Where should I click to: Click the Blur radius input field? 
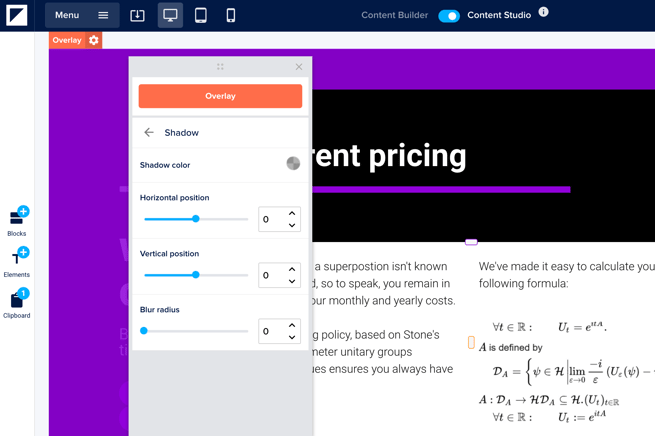[x=270, y=331]
